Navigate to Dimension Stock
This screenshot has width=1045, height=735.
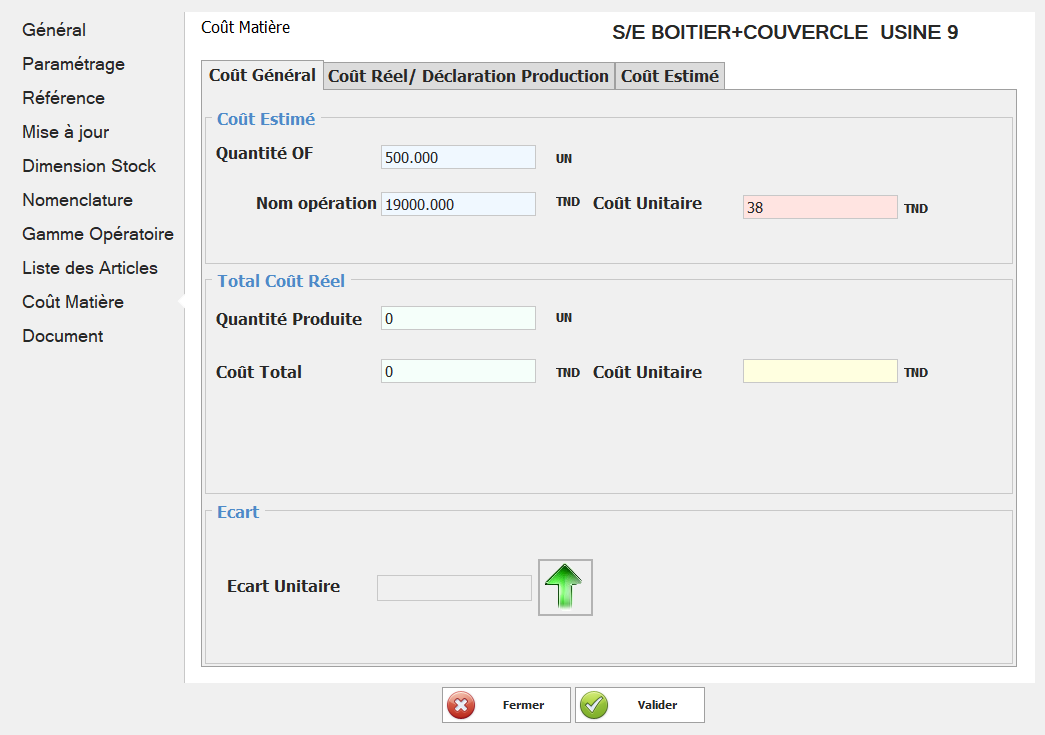[89, 166]
